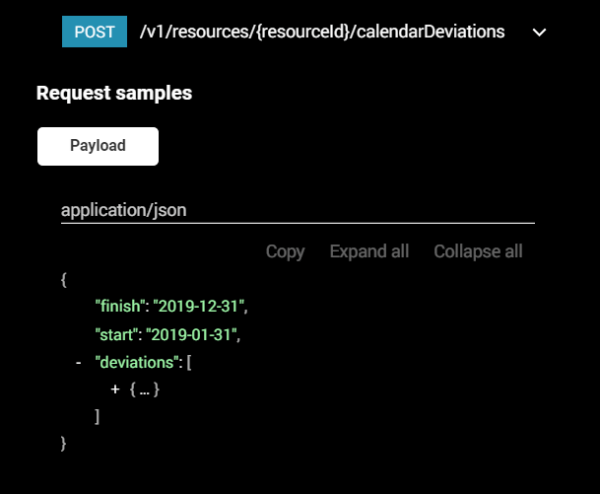Image resolution: width=600 pixels, height=494 pixels.
Task: Collapse the deviations array with the minus sign
Action: [78, 362]
